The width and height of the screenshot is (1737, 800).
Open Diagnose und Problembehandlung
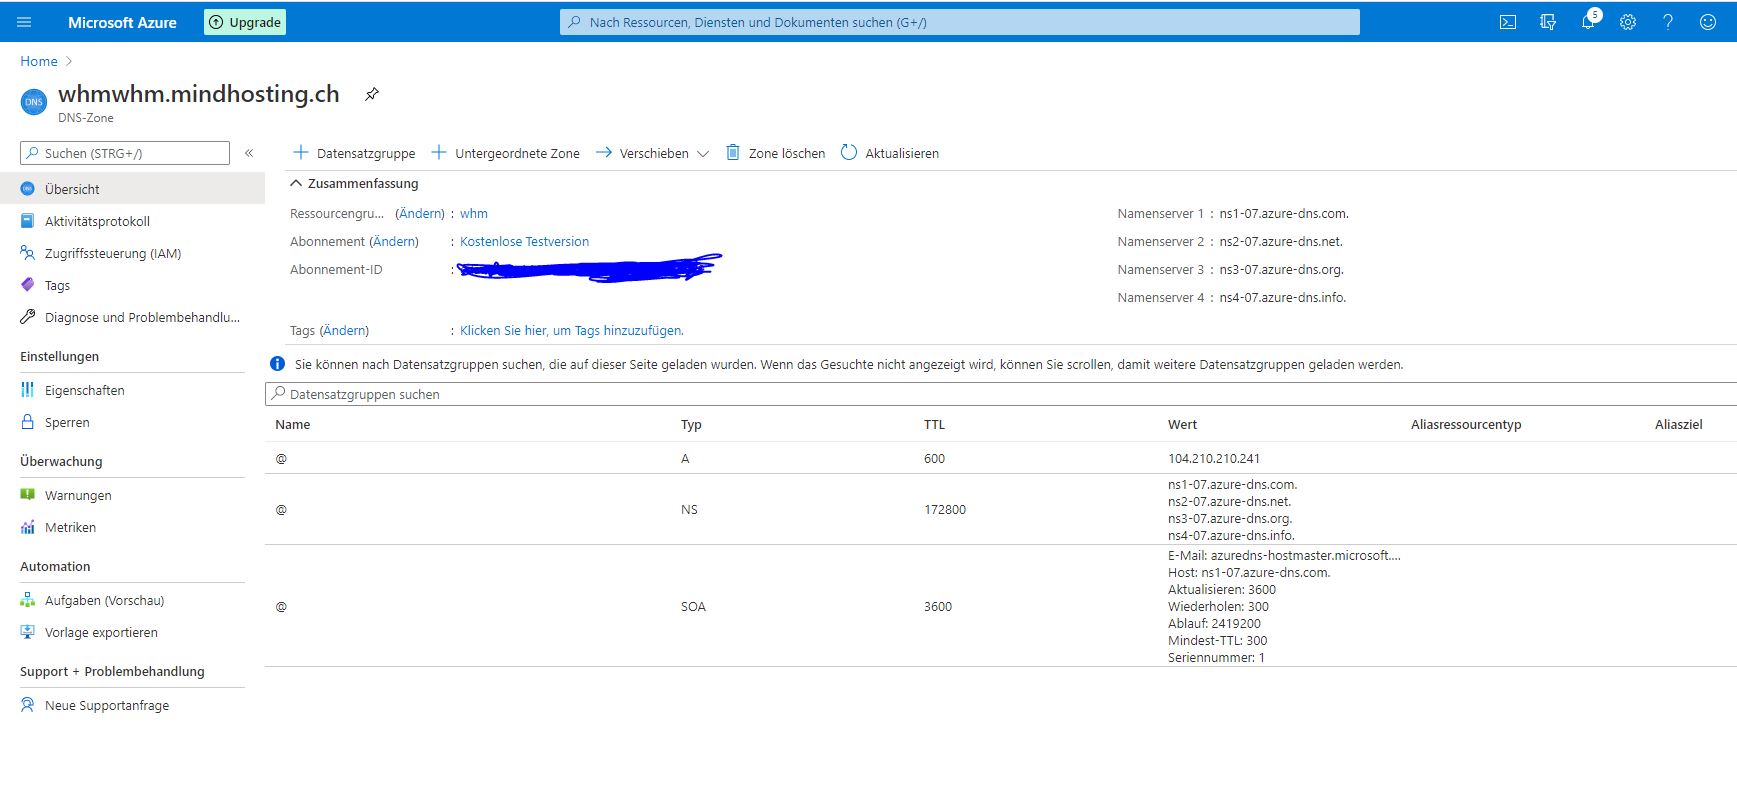tap(132, 317)
